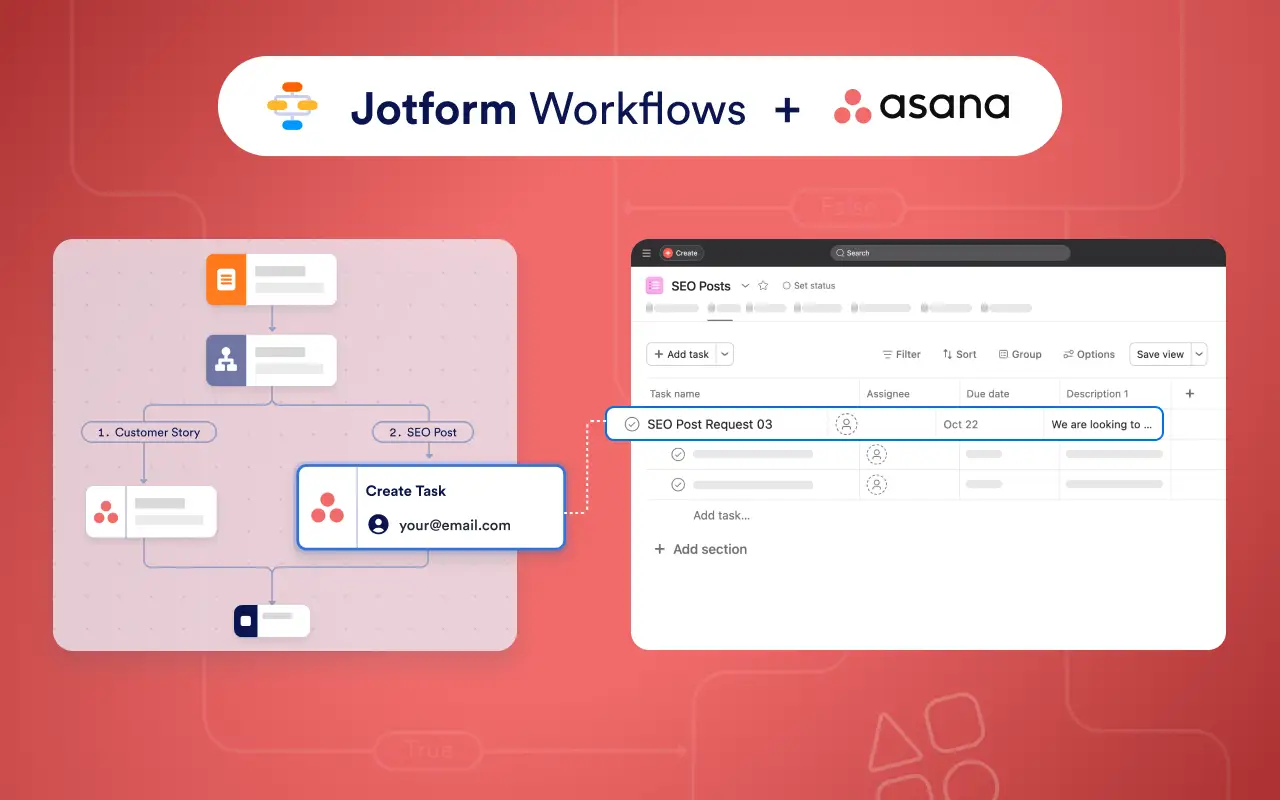Toggle completion circle of second task row
Viewport: 1280px width, 800px height.
point(678,454)
